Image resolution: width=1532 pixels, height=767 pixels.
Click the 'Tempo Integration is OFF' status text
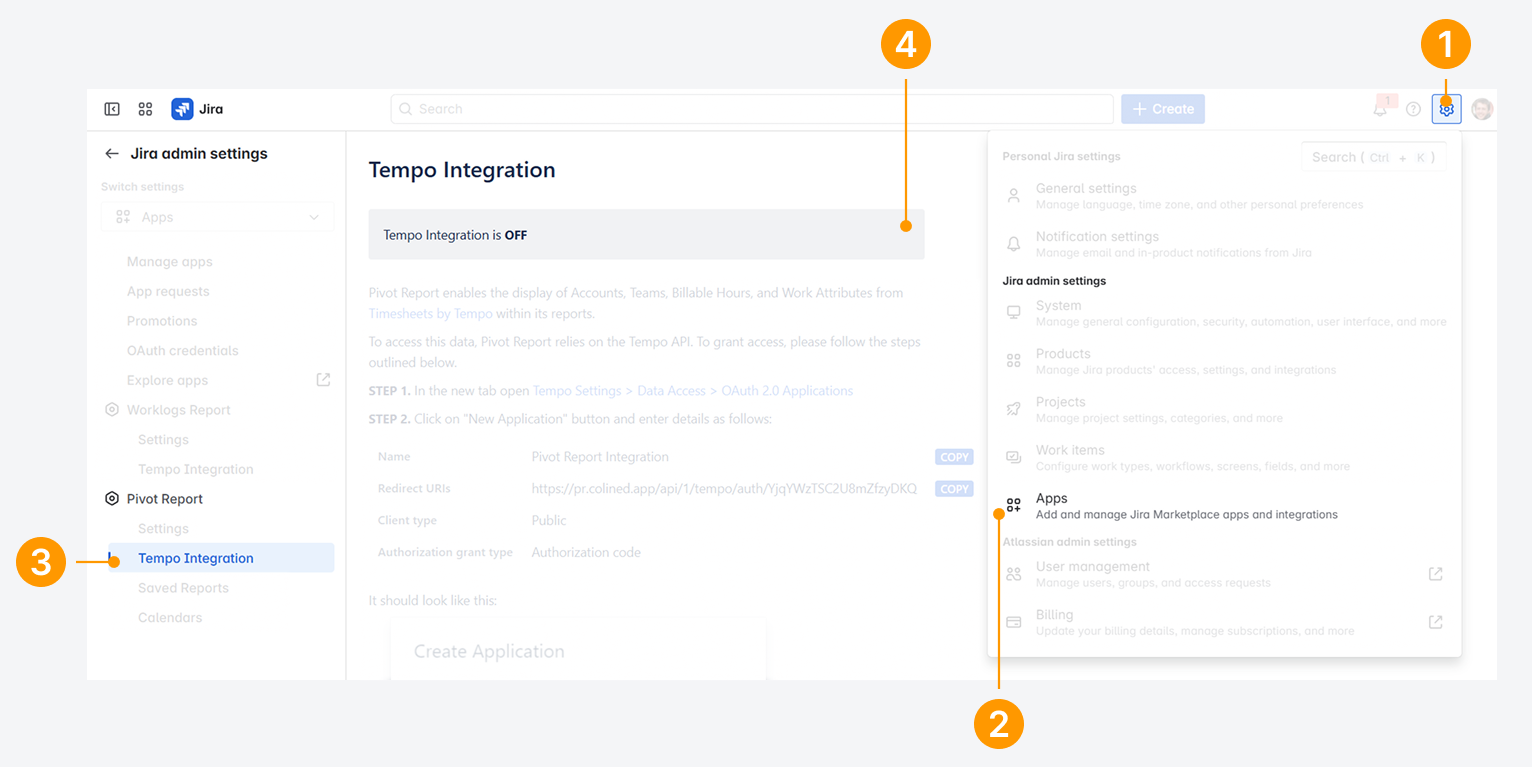pyautogui.click(x=455, y=236)
